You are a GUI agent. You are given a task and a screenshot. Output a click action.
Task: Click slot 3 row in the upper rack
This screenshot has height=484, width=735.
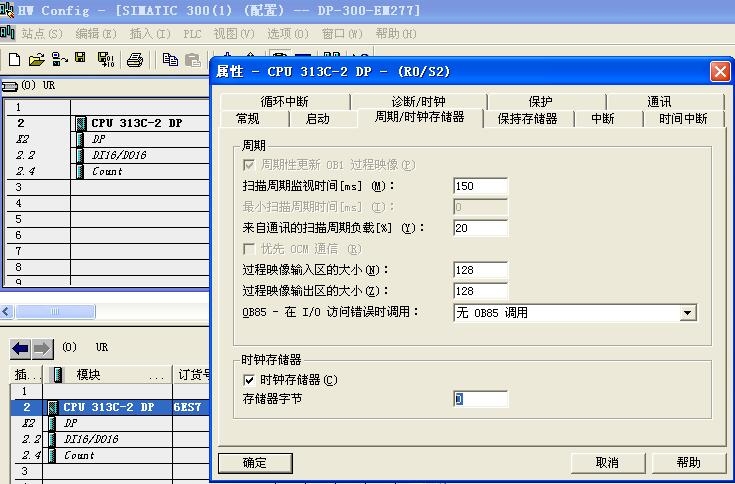tap(108, 187)
